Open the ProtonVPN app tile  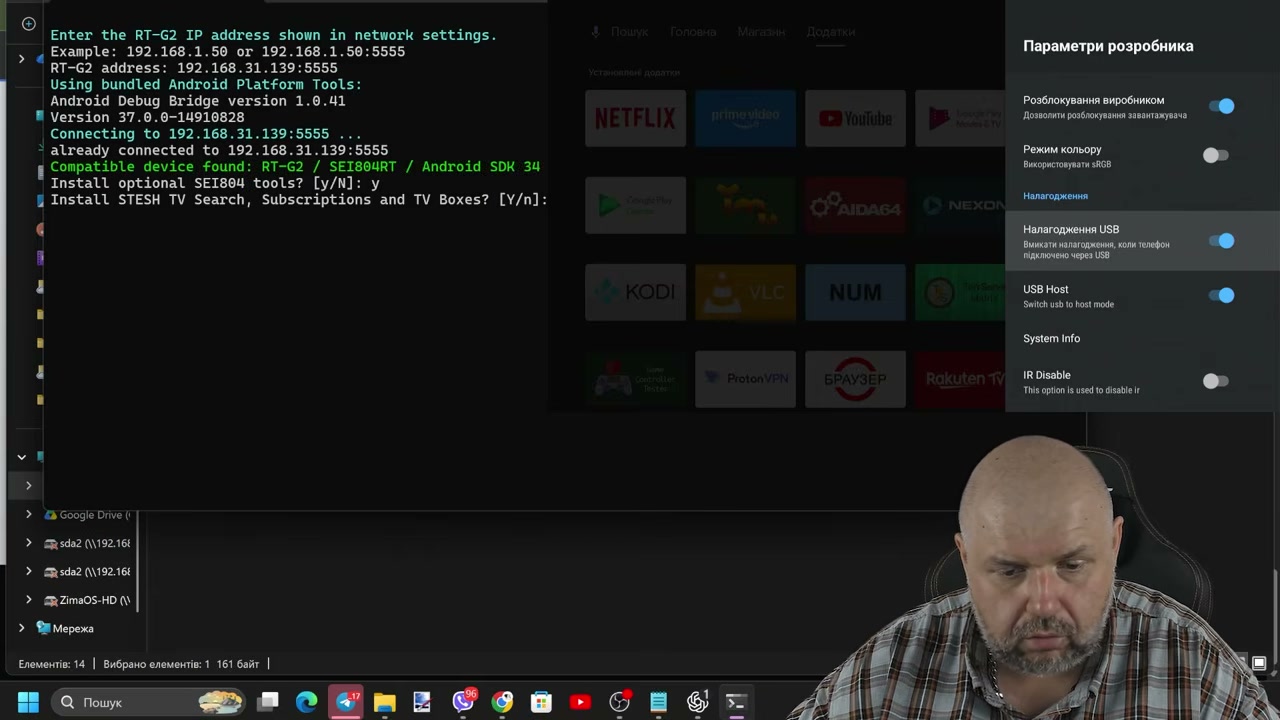click(745, 379)
